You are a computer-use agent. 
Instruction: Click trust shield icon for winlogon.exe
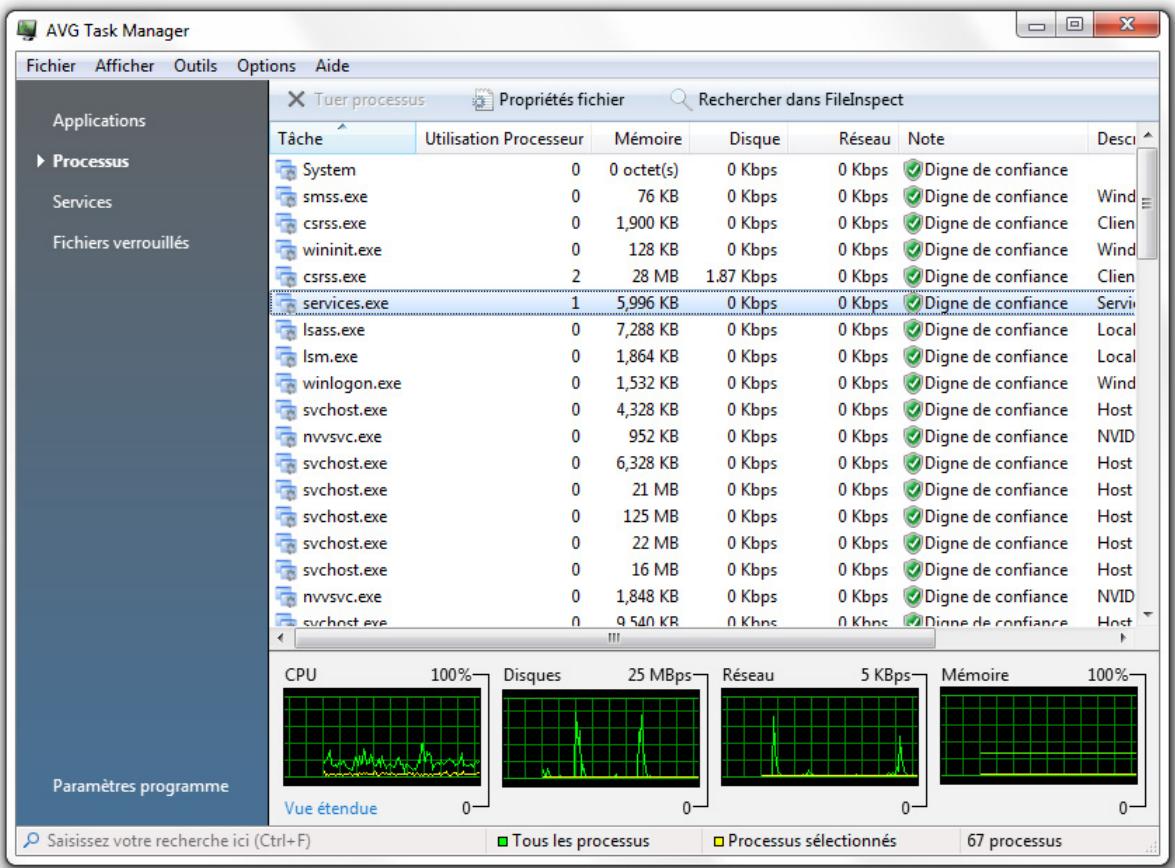(x=913, y=384)
